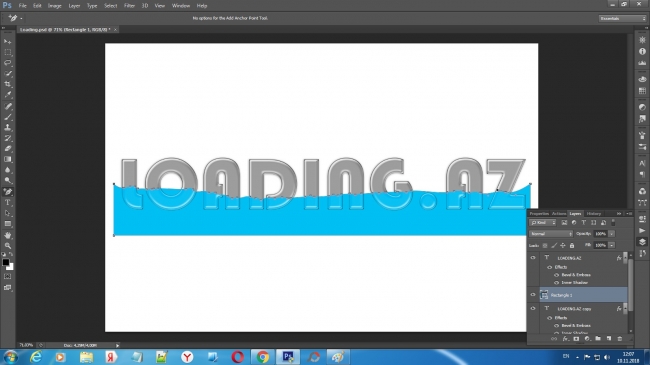
Task: Open Chrome from the Windows taskbar
Action: pyautogui.click(x=262, y=357)
